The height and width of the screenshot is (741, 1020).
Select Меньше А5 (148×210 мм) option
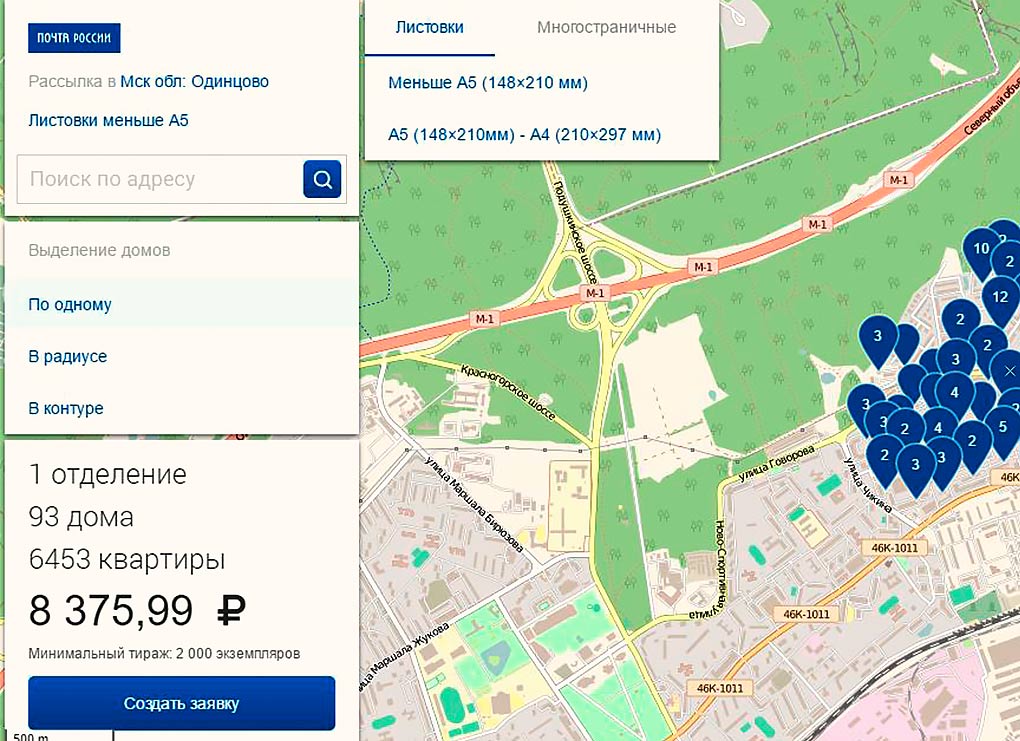pyautogui.click(x=488, y=83)
